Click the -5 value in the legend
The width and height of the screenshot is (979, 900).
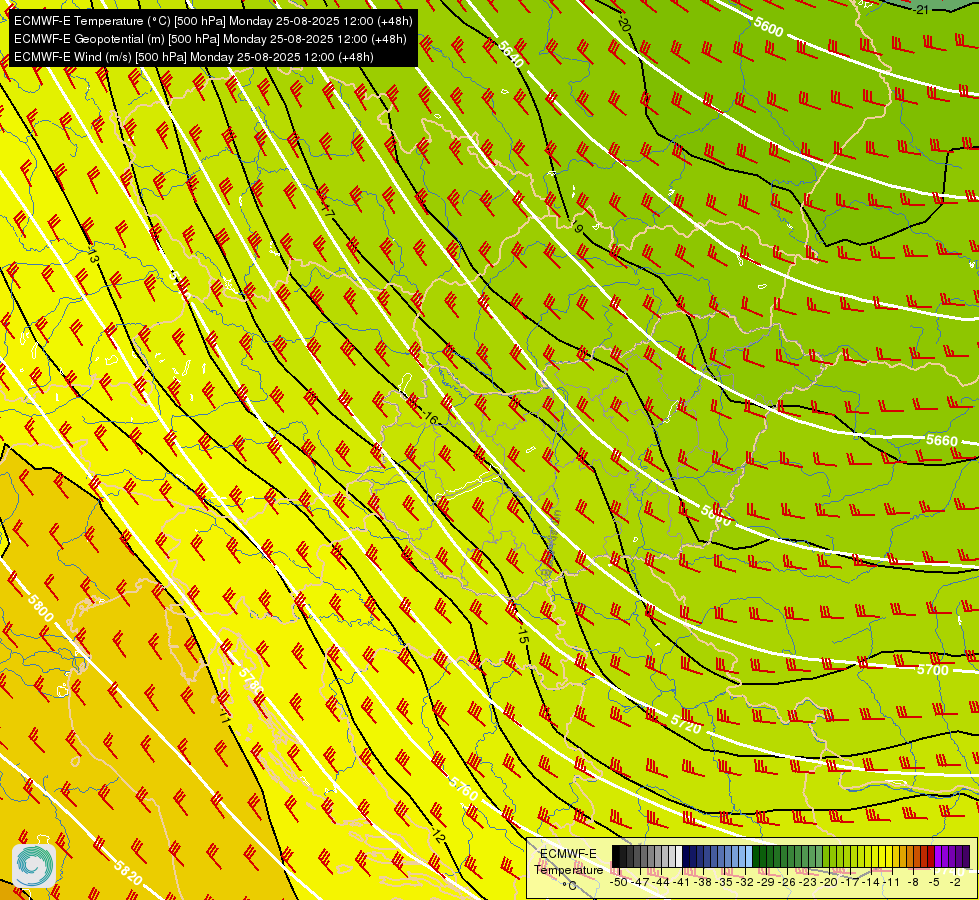click(x=934, y=882)
